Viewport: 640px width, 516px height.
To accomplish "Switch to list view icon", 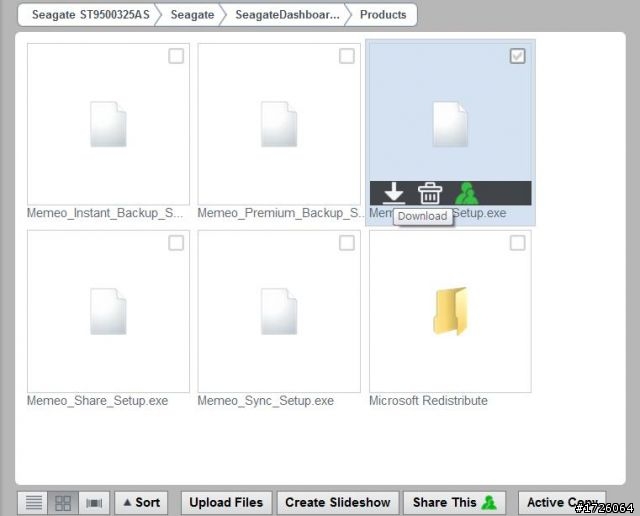I will pyautogui.click(x=33, y=503).
